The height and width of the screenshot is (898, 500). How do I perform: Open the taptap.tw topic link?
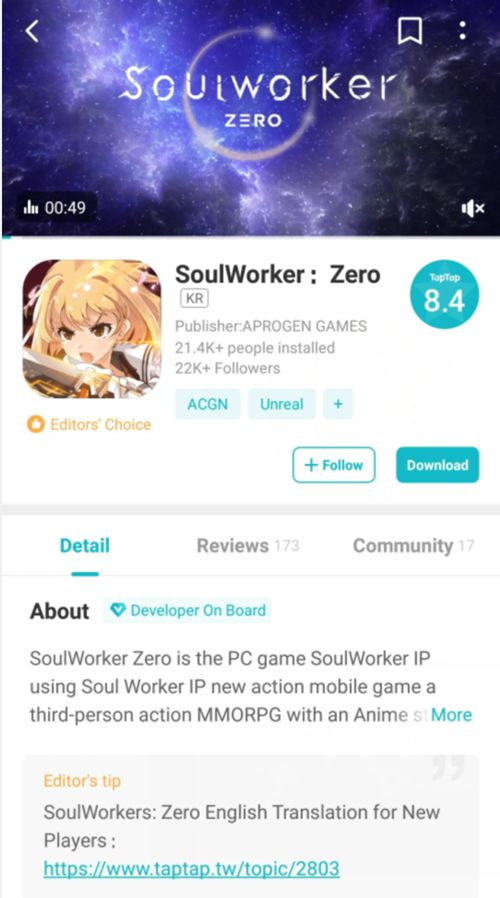point(191,869)
